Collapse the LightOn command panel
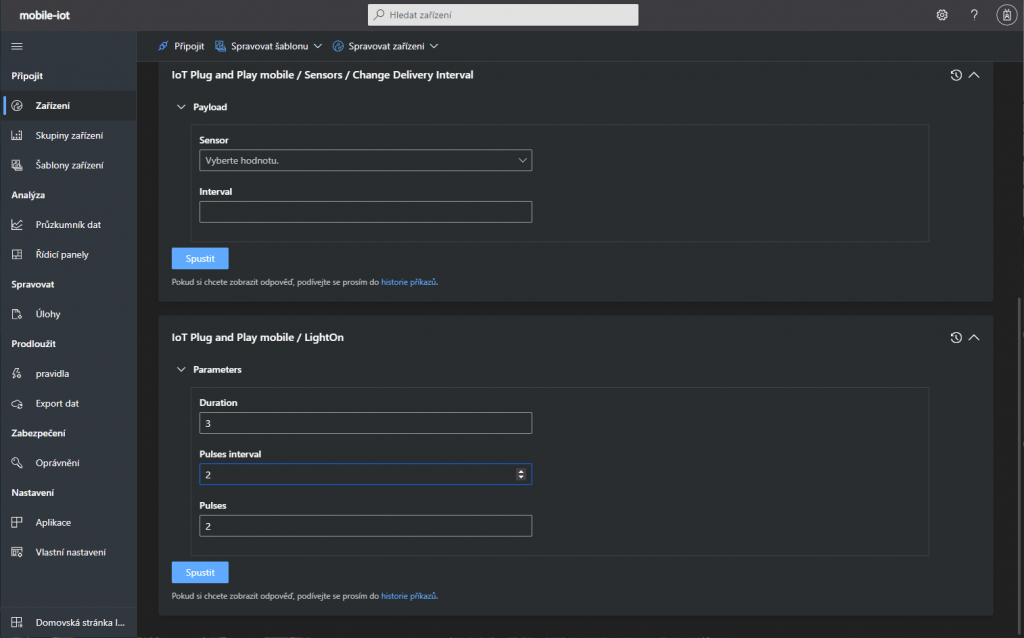The image size is (1024, 638). click(x=975, y=338)
